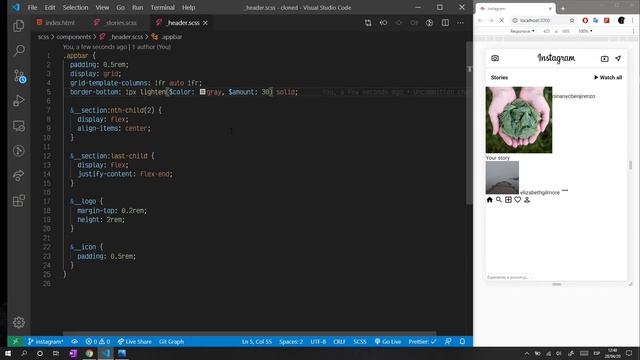Screen dimensions: 640x360
Task: Click Live Share in status bar
Action: pyautogui.click(x=134, y=342)
